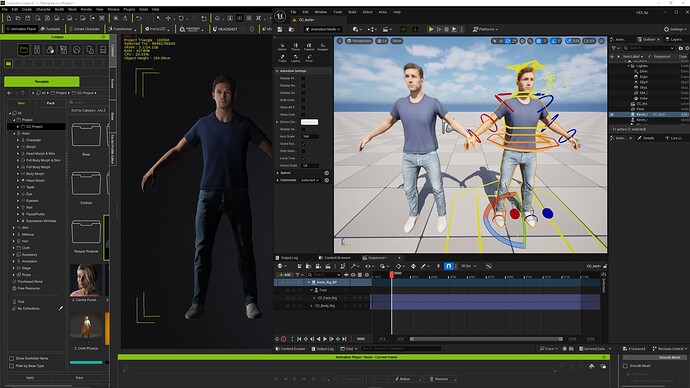Select the head icon in Content panel

[77, 50]
